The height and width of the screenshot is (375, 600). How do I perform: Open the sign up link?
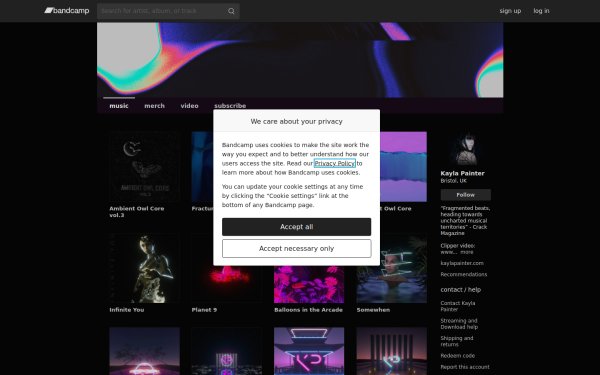pos(510,11)
